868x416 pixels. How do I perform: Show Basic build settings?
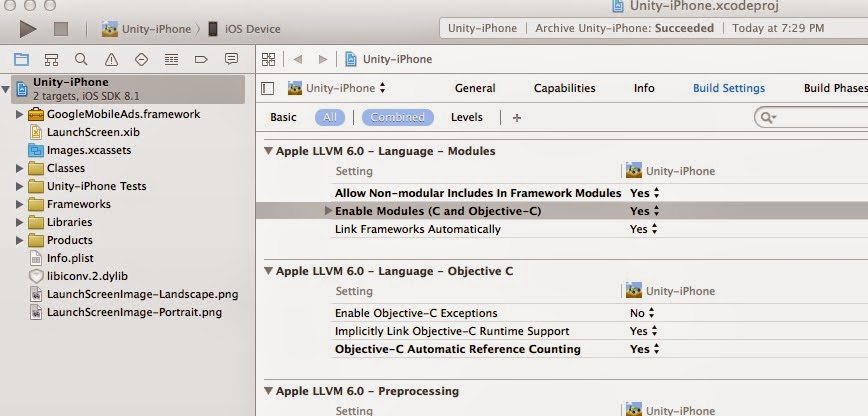[x=283, y=117]
